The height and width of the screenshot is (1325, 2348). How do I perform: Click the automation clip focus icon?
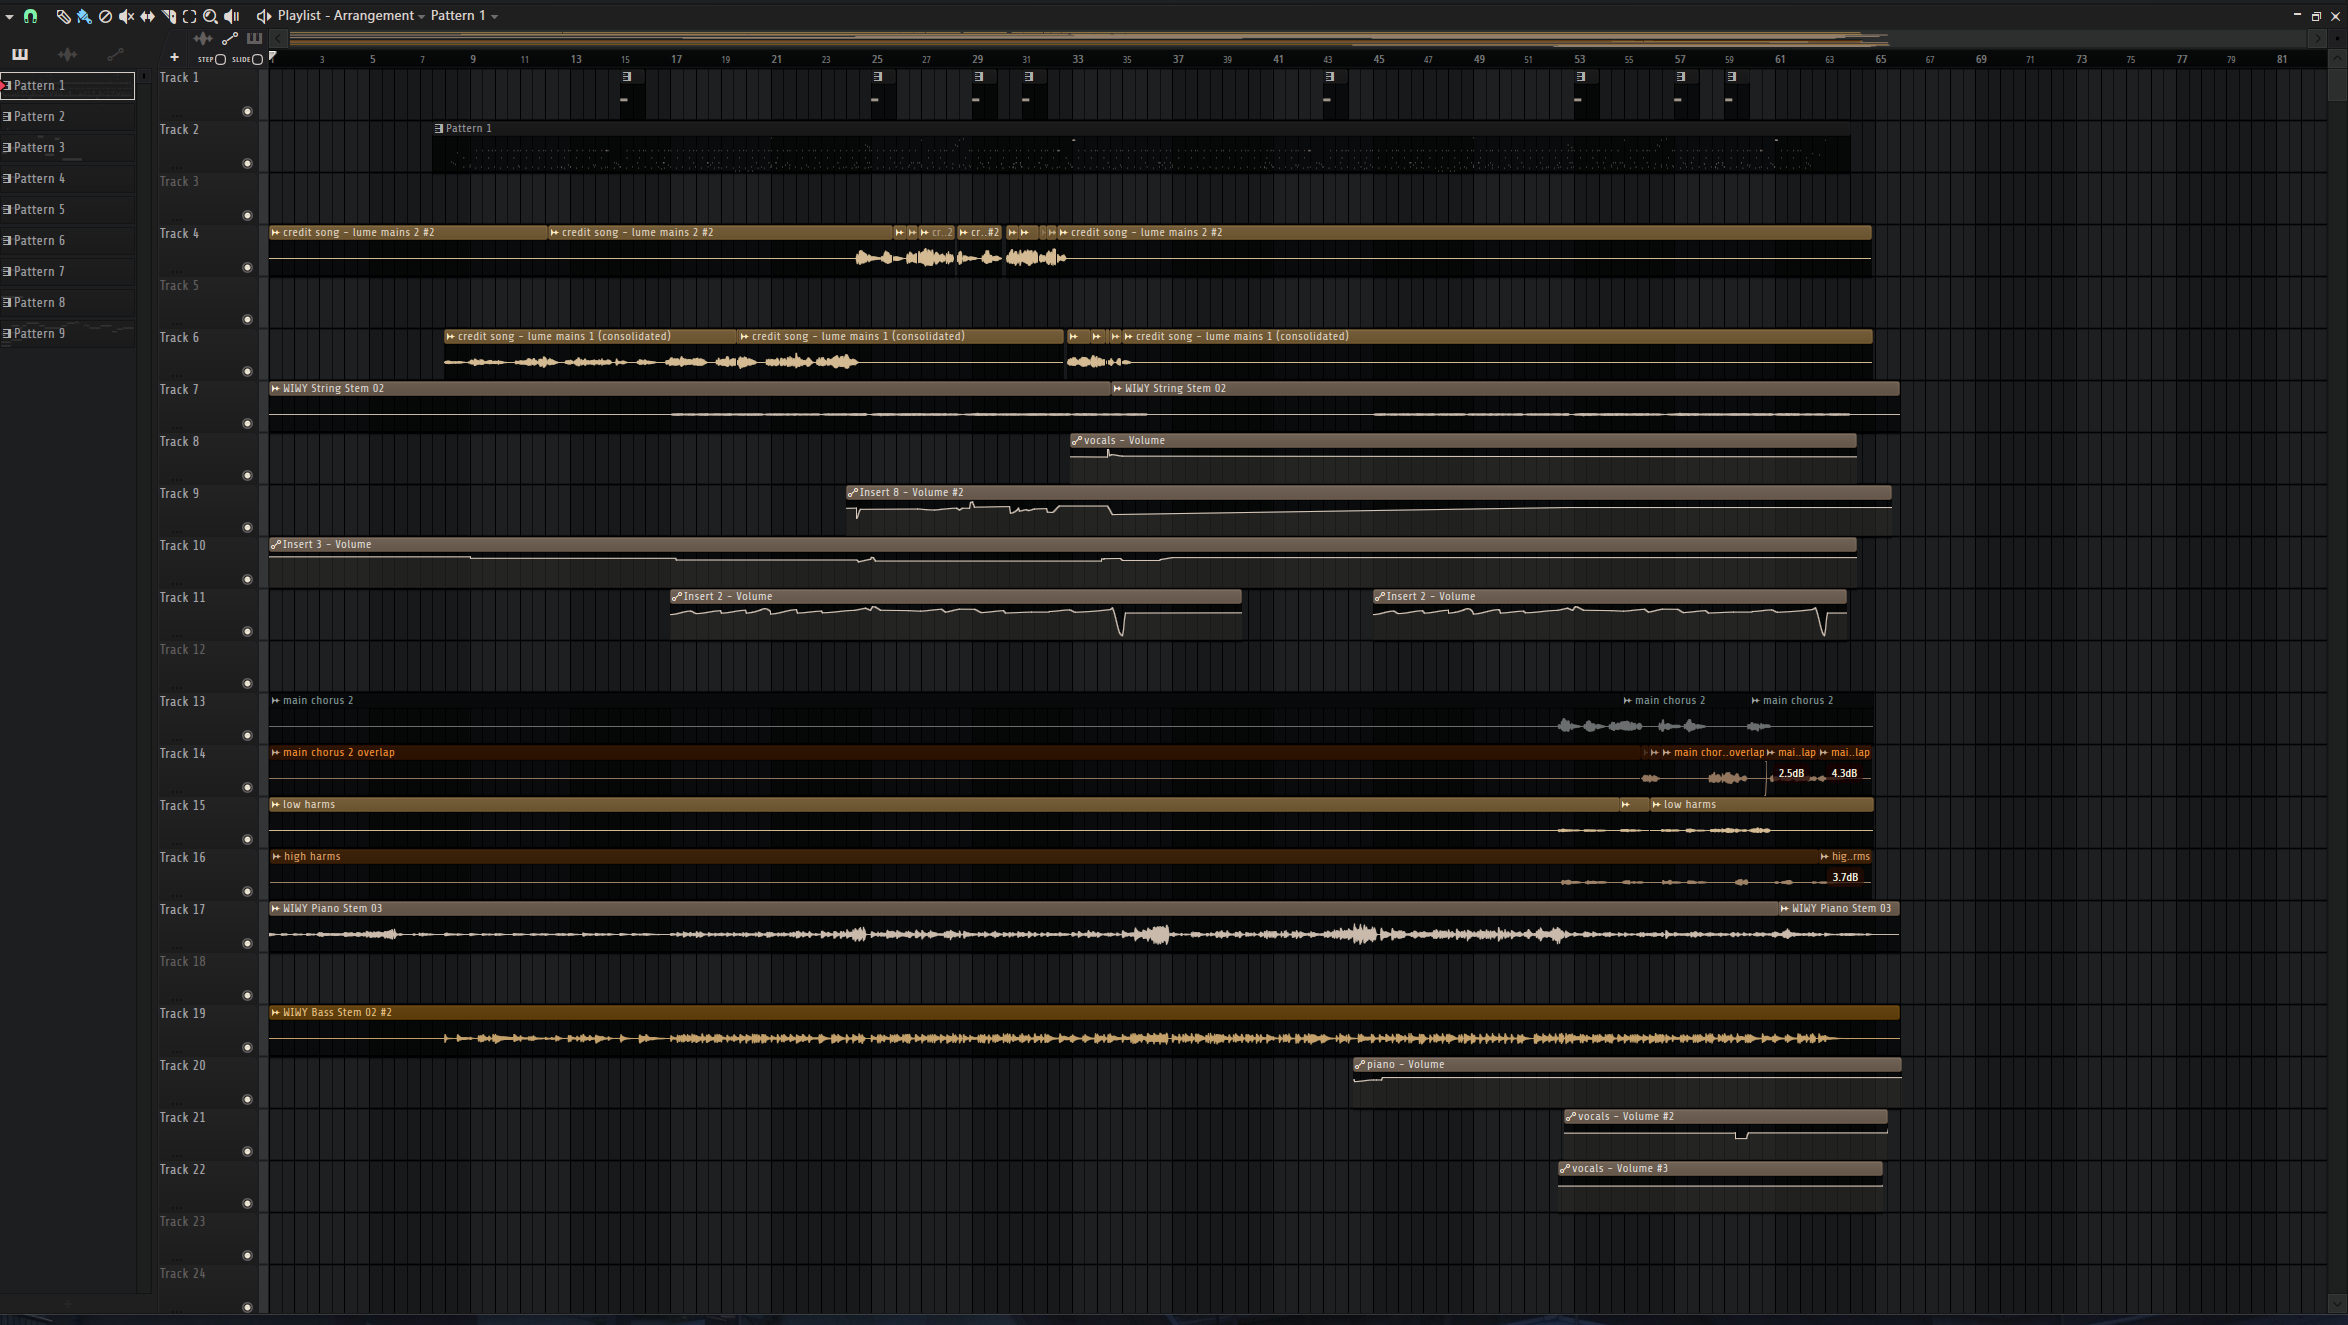click(230, 39)
